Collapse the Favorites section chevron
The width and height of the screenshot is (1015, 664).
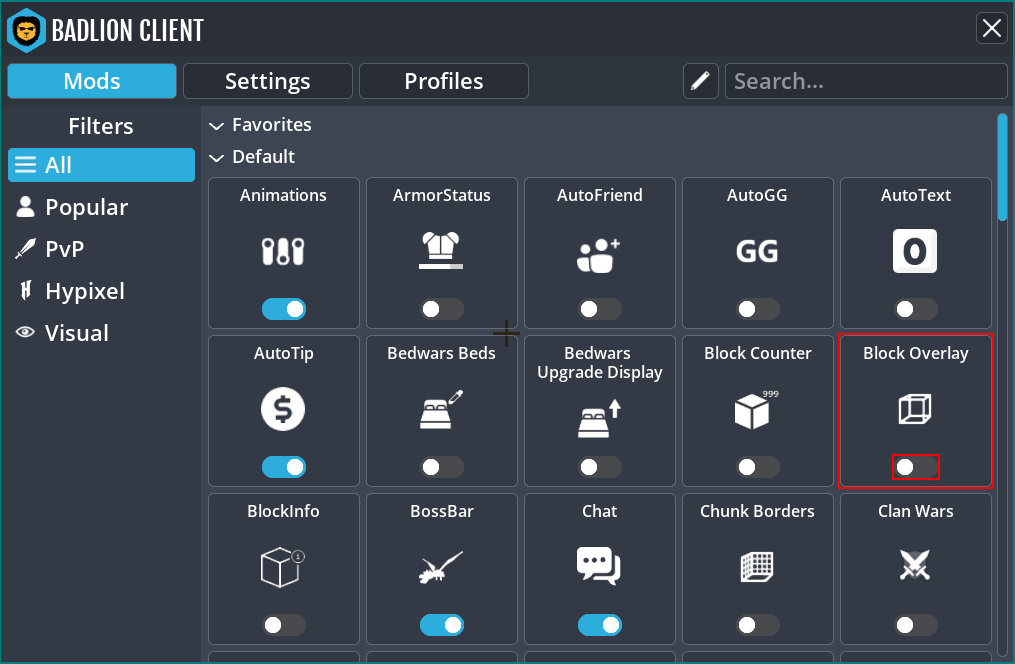(216, 126)
